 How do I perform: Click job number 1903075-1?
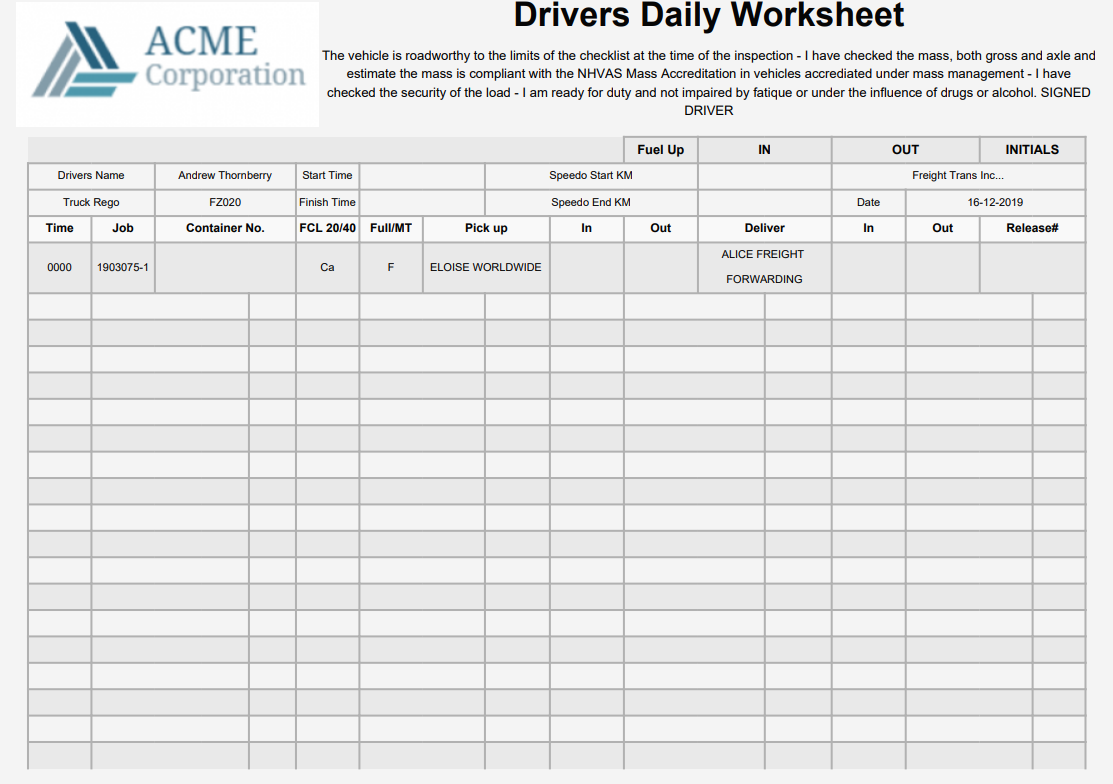tap(123, 267)
